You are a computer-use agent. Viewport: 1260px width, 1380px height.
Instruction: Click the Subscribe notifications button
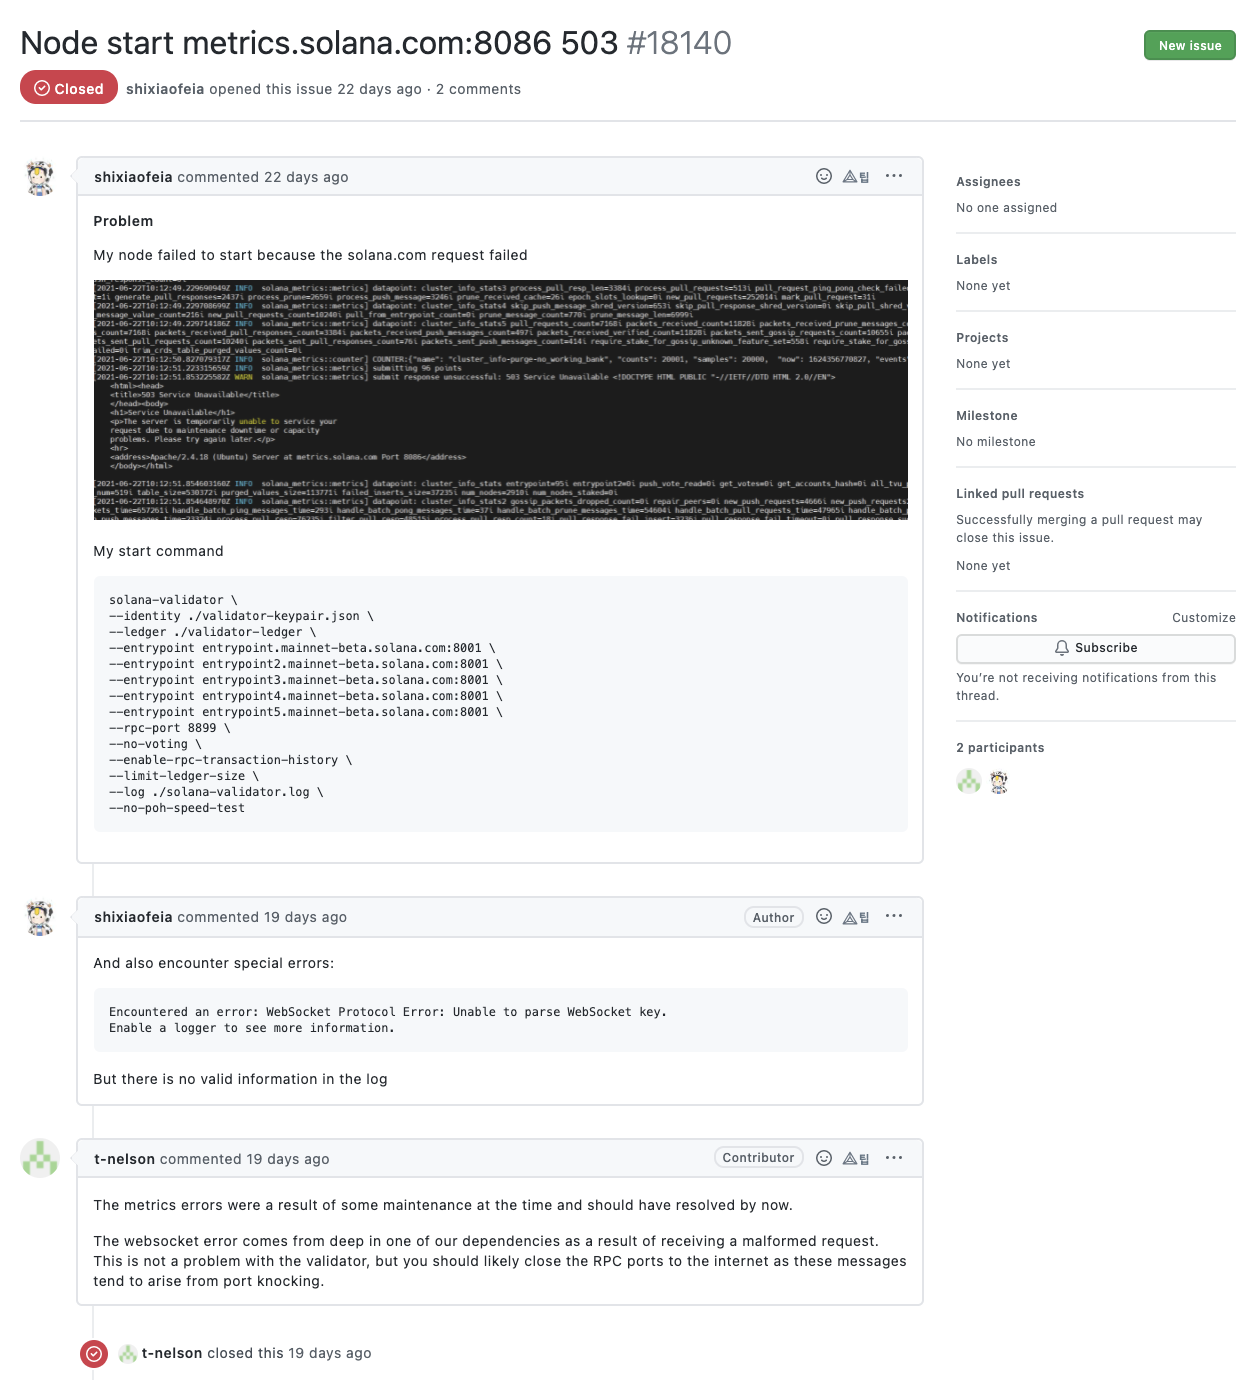click(x=1095, y=648)
